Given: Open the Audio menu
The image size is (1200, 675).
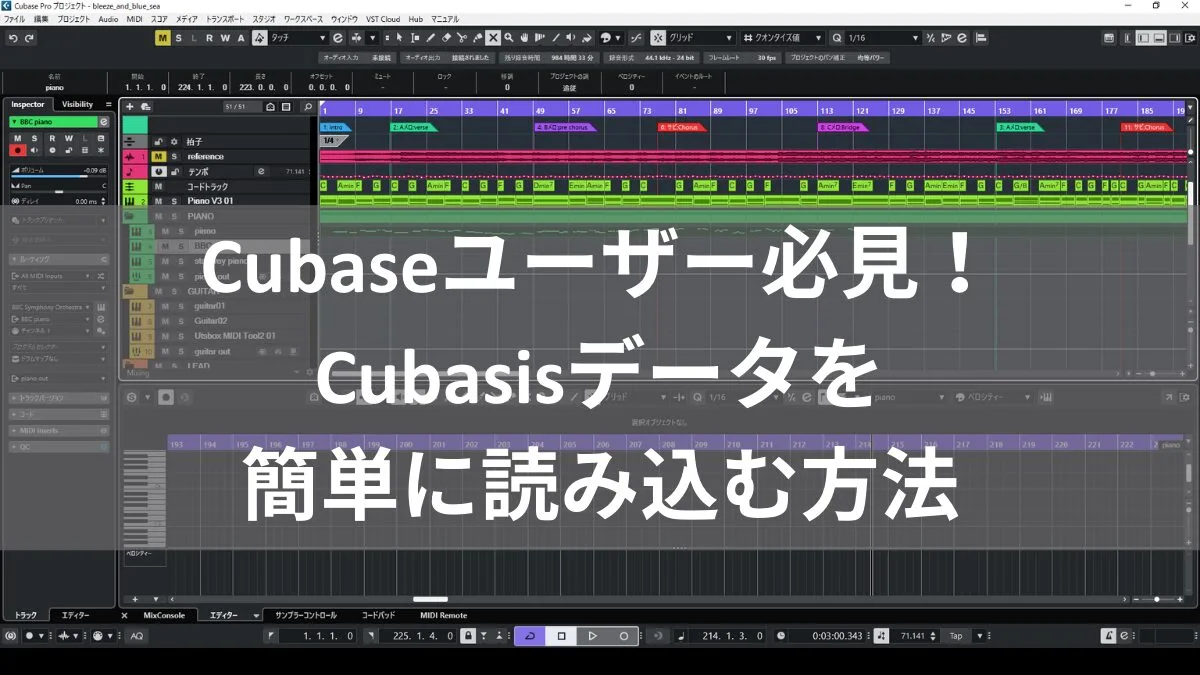Looking at the screenshot, I should pyautogui.click(x=108, y=19).
